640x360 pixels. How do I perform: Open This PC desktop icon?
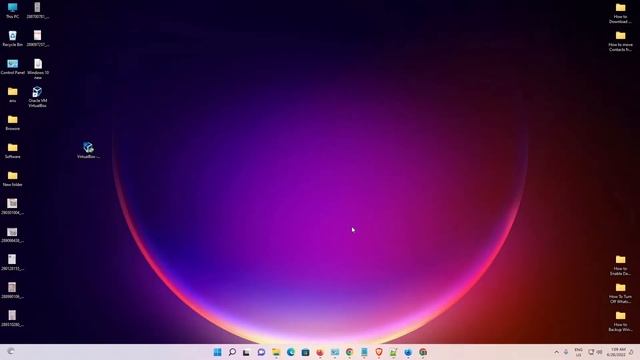point(13,10)
